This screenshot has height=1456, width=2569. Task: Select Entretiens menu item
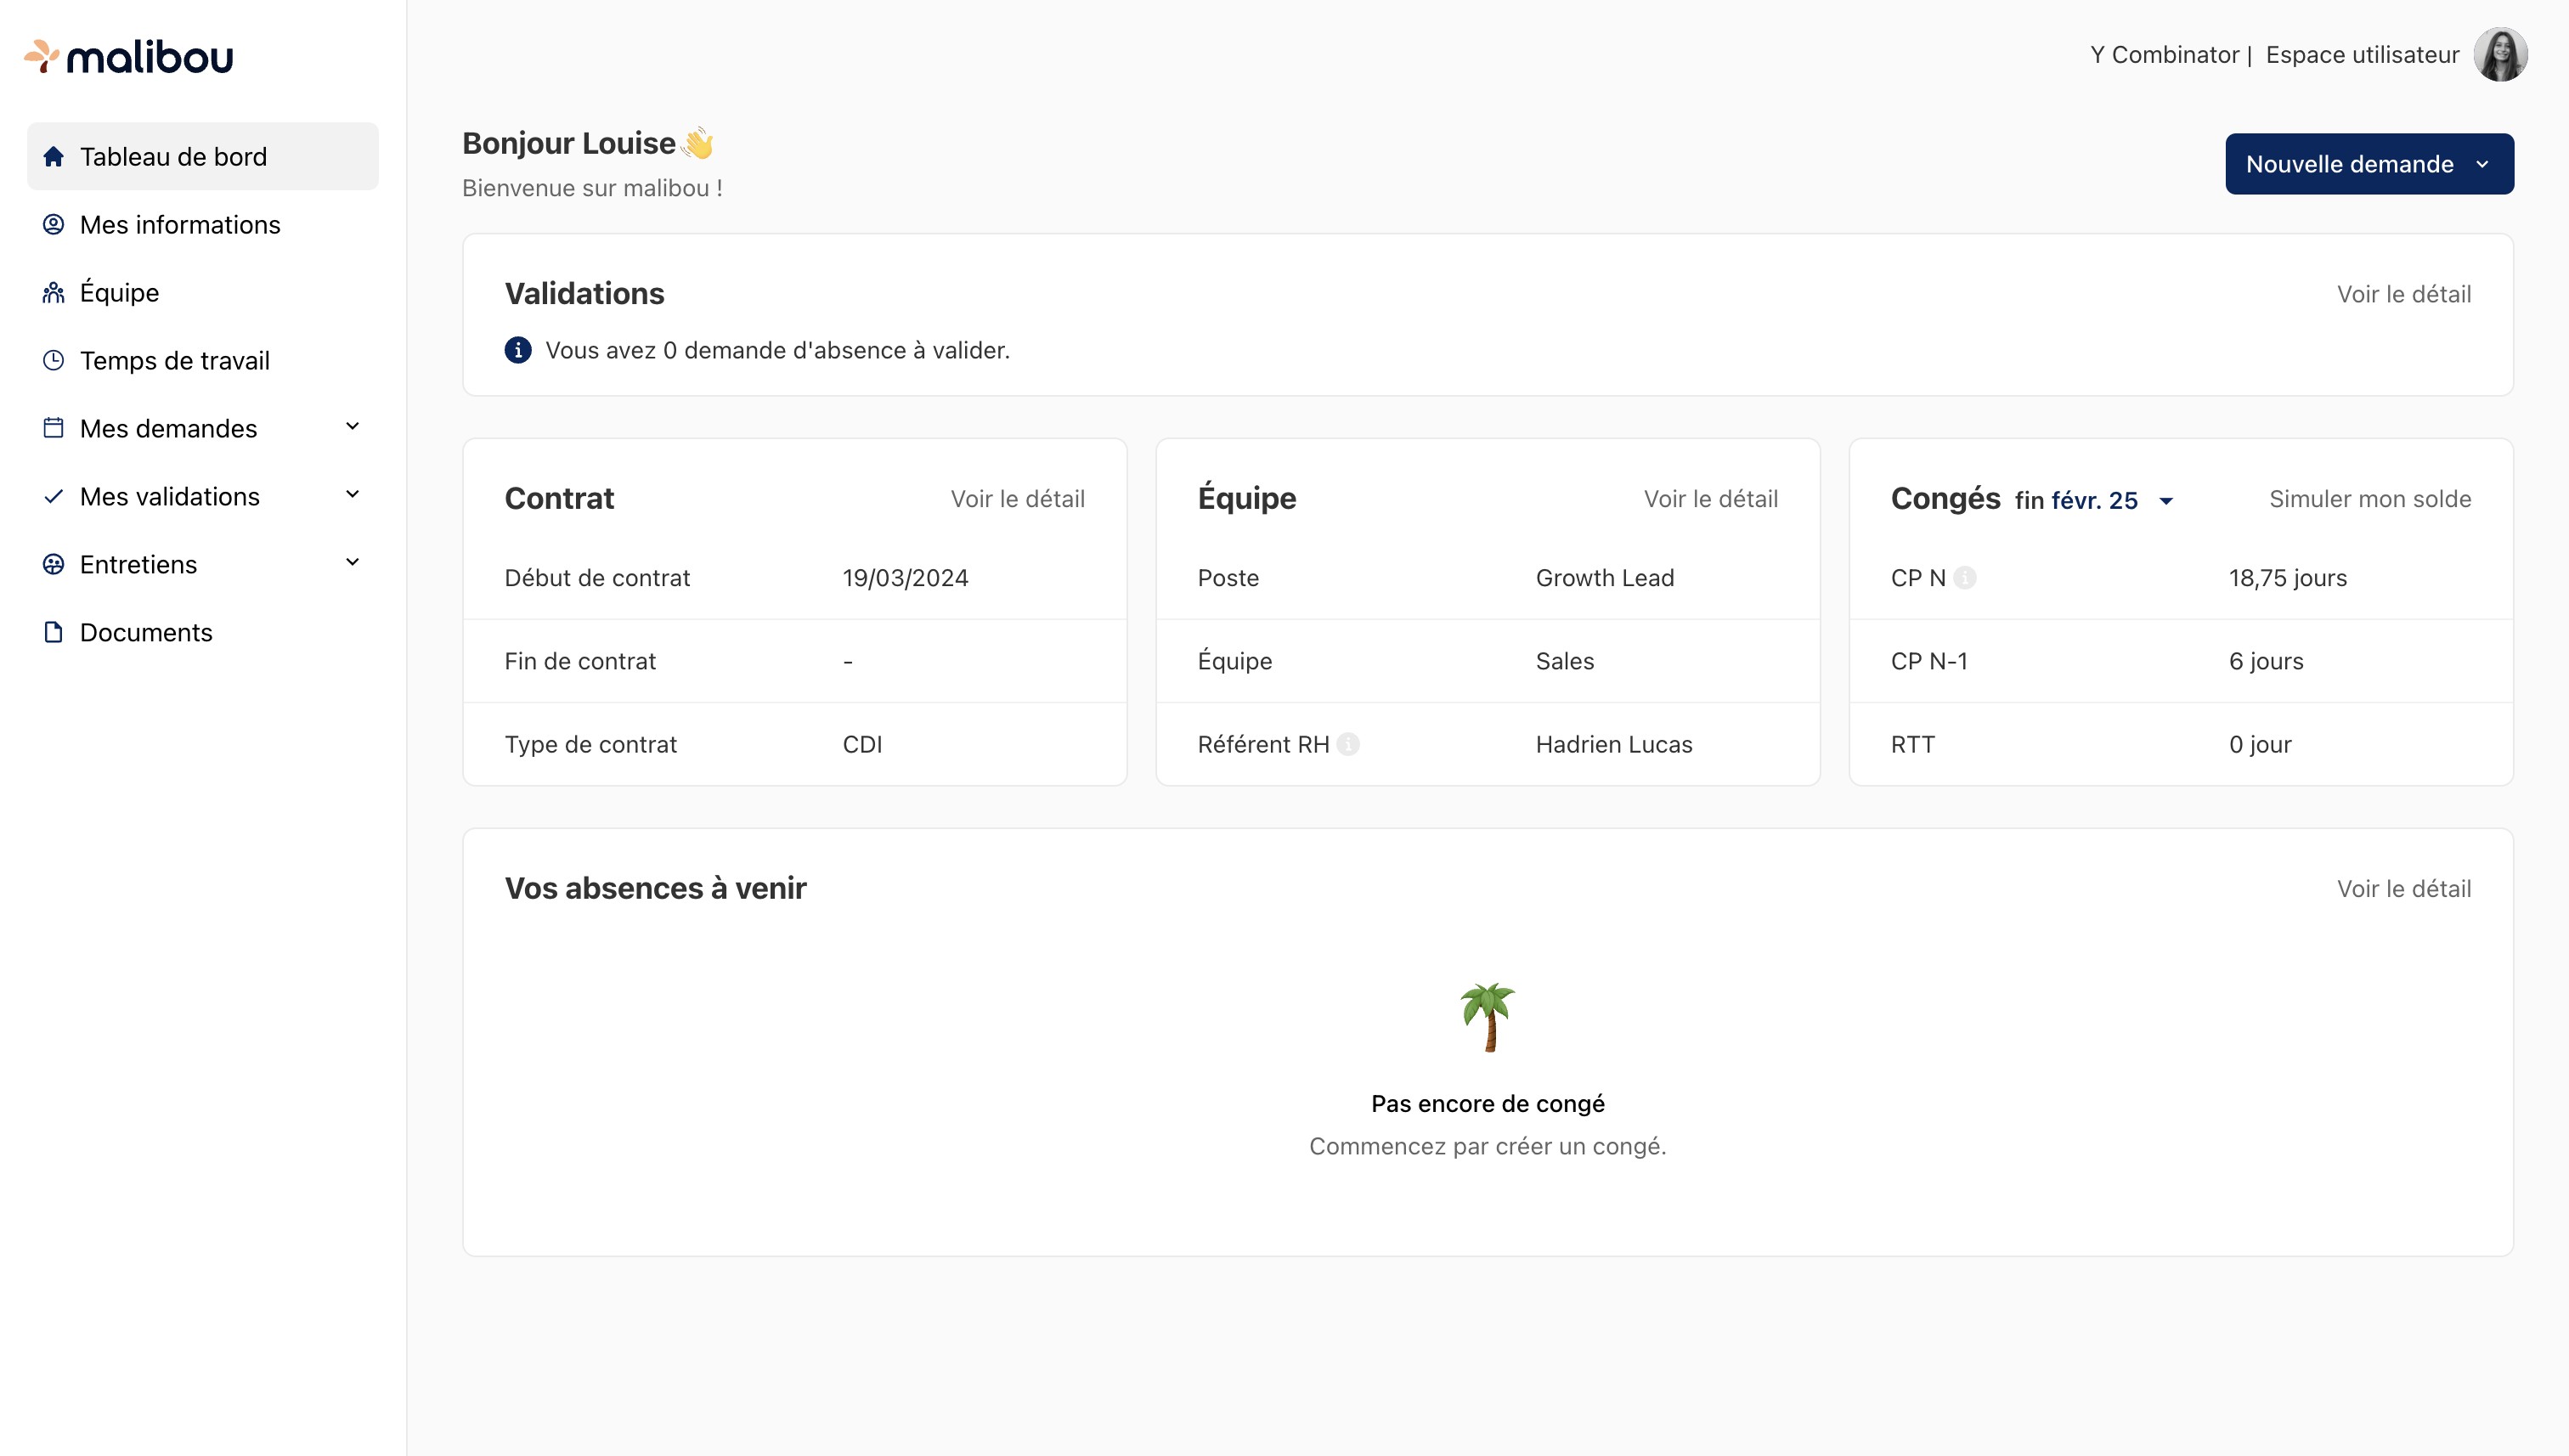pyautogui.click(x=203, y=564)
